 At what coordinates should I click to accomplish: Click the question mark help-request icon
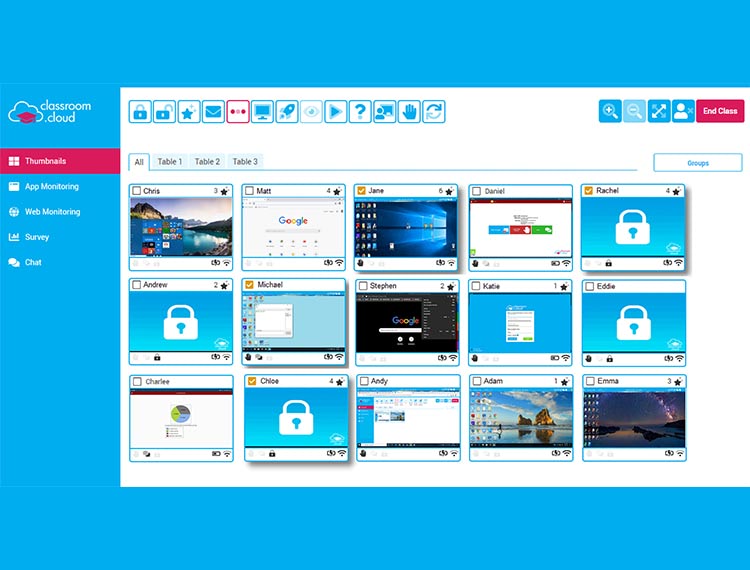point(360,112)
